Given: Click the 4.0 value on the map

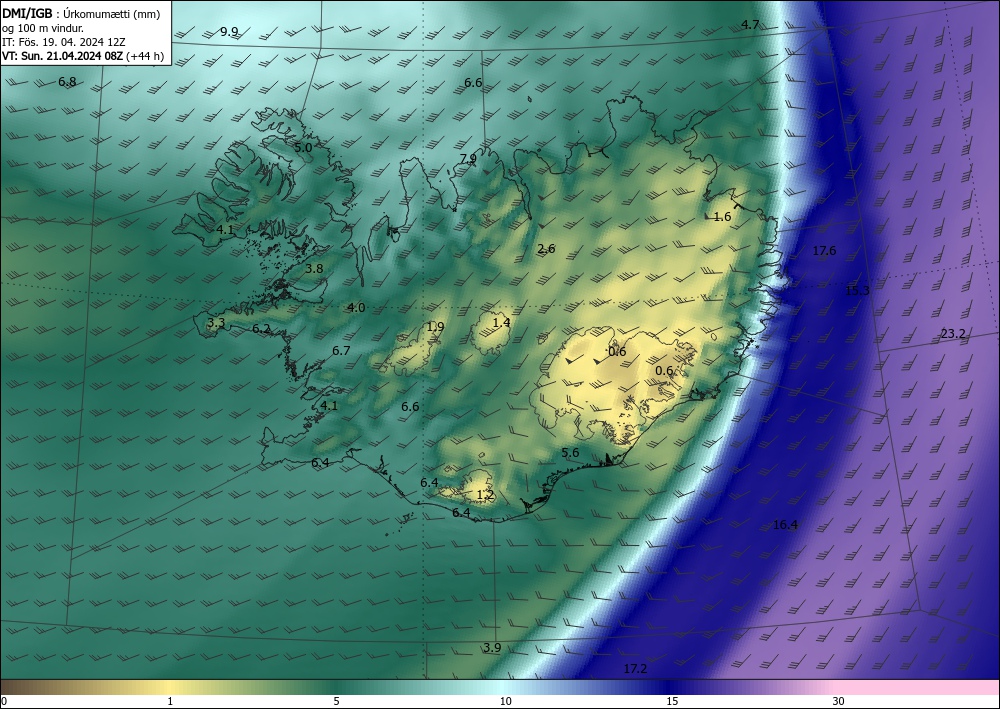Looking at the screenshot, I should (356, 308).
